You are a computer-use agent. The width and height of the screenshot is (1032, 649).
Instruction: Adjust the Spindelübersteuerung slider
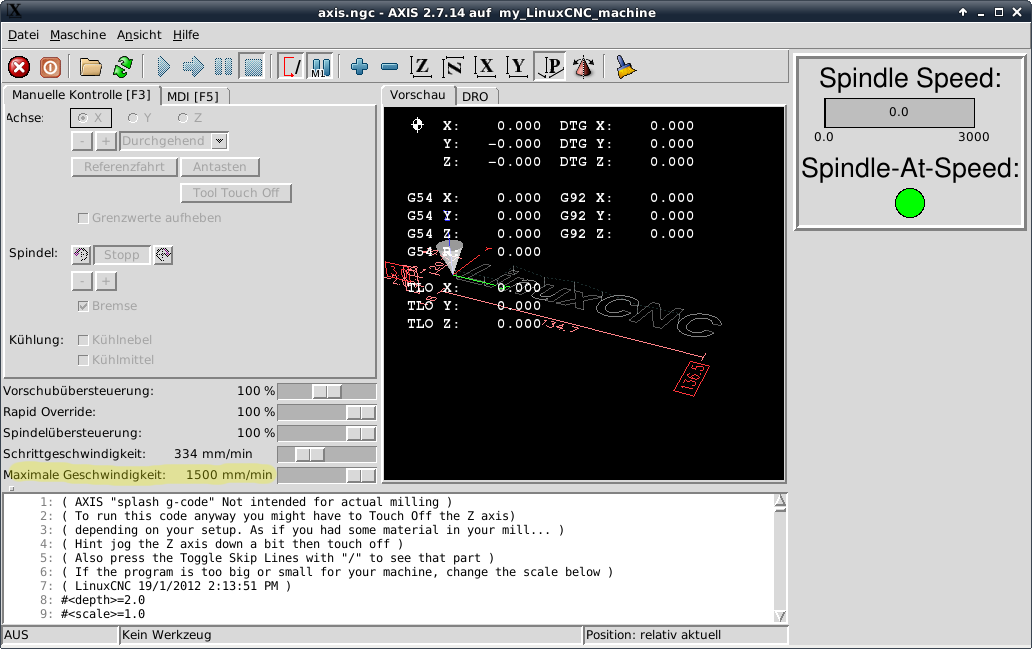tap(327, 434)
